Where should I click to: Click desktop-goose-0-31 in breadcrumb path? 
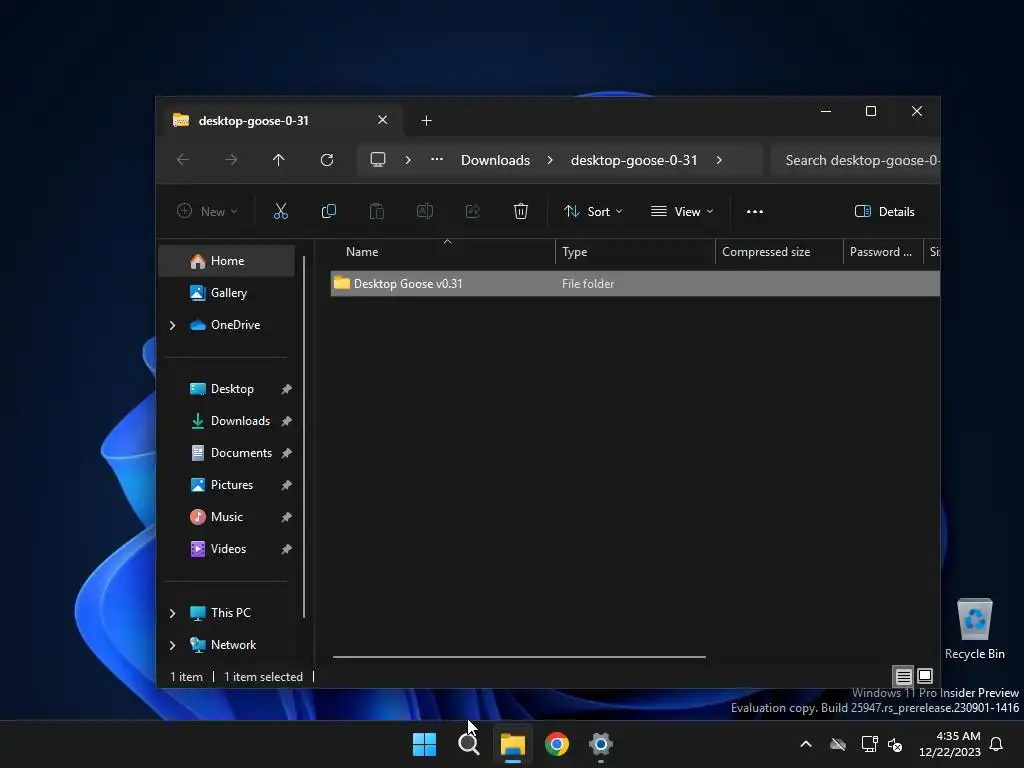(x=634, y=160)
